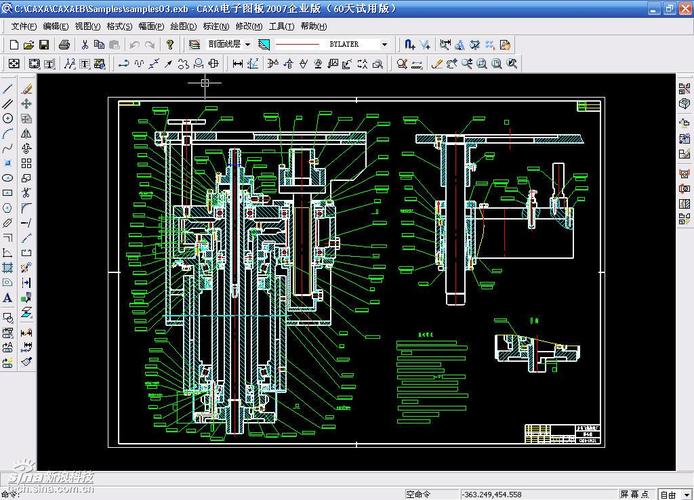
Task: Click the coordinates readout -363.249,454.558
Action: [x=492, y=494]
